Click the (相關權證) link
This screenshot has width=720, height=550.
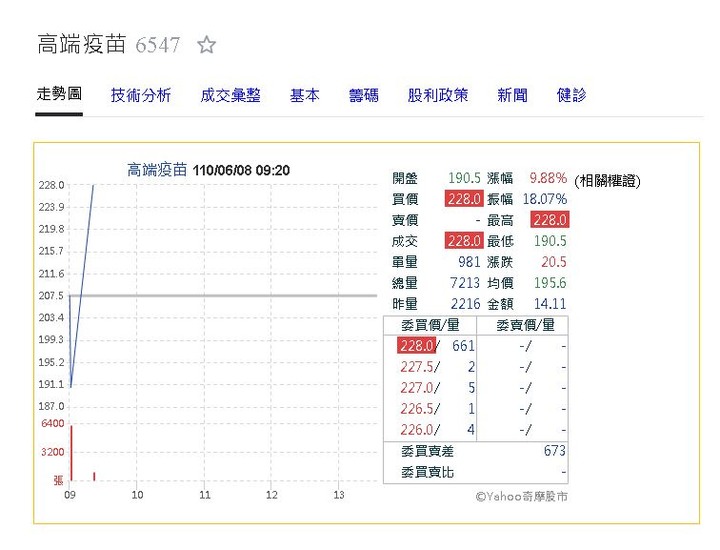click(607, 180)
